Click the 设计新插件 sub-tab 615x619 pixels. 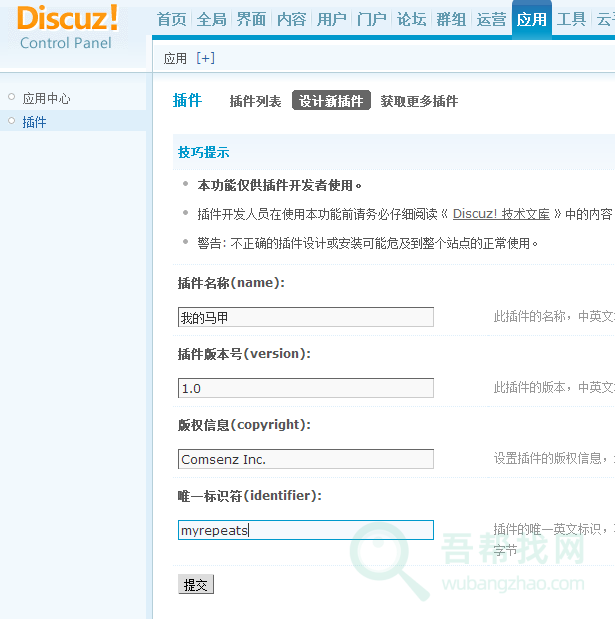click(331, 101)
